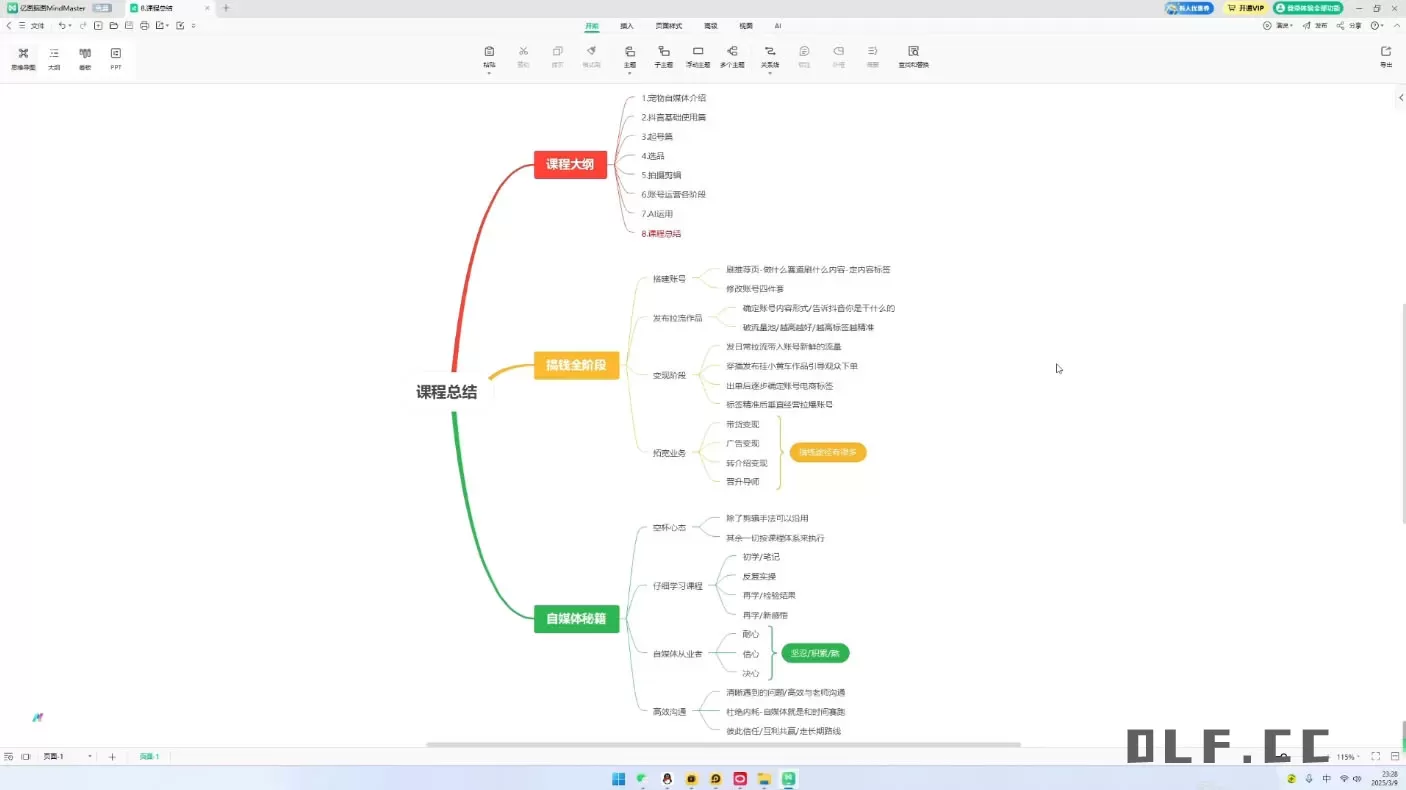Expand the right side panel arrow

click(1399, 97)
